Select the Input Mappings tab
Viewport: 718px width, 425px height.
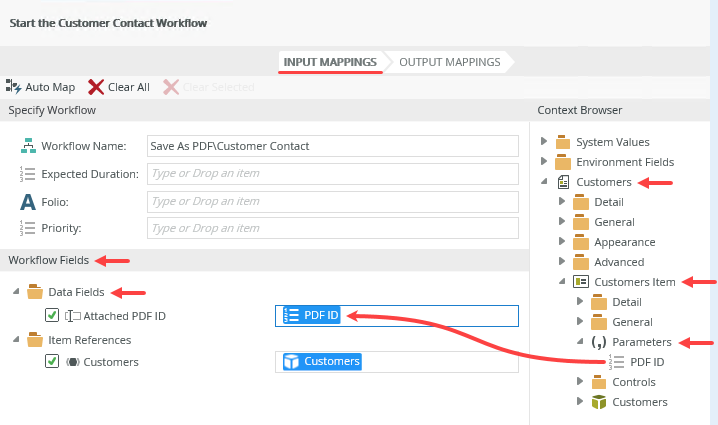coord(330,62)
